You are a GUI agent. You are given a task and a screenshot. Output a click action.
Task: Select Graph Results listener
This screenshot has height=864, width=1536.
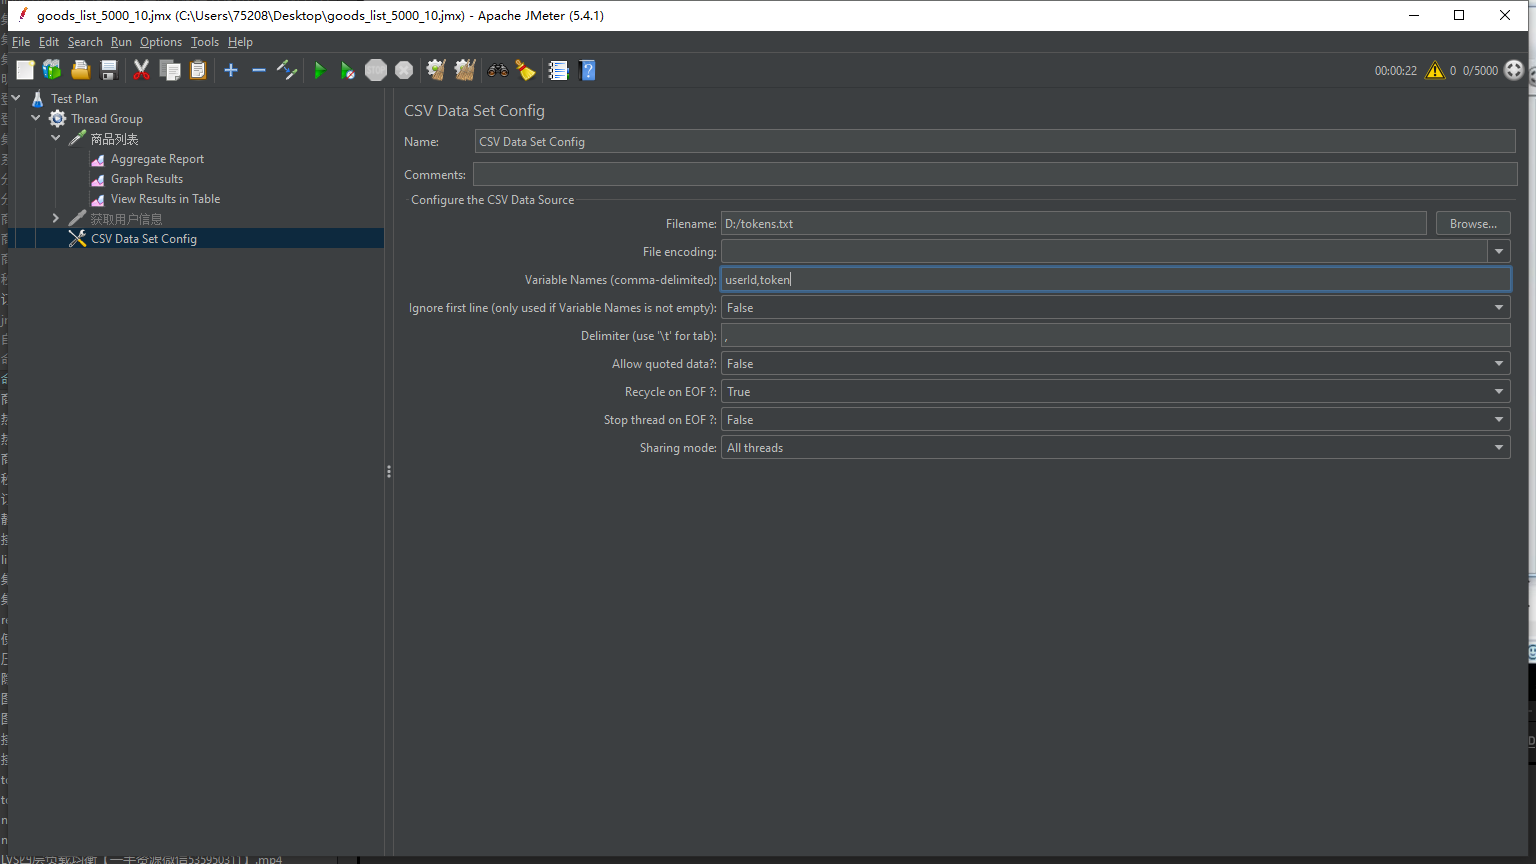click(x=147, y=179)
